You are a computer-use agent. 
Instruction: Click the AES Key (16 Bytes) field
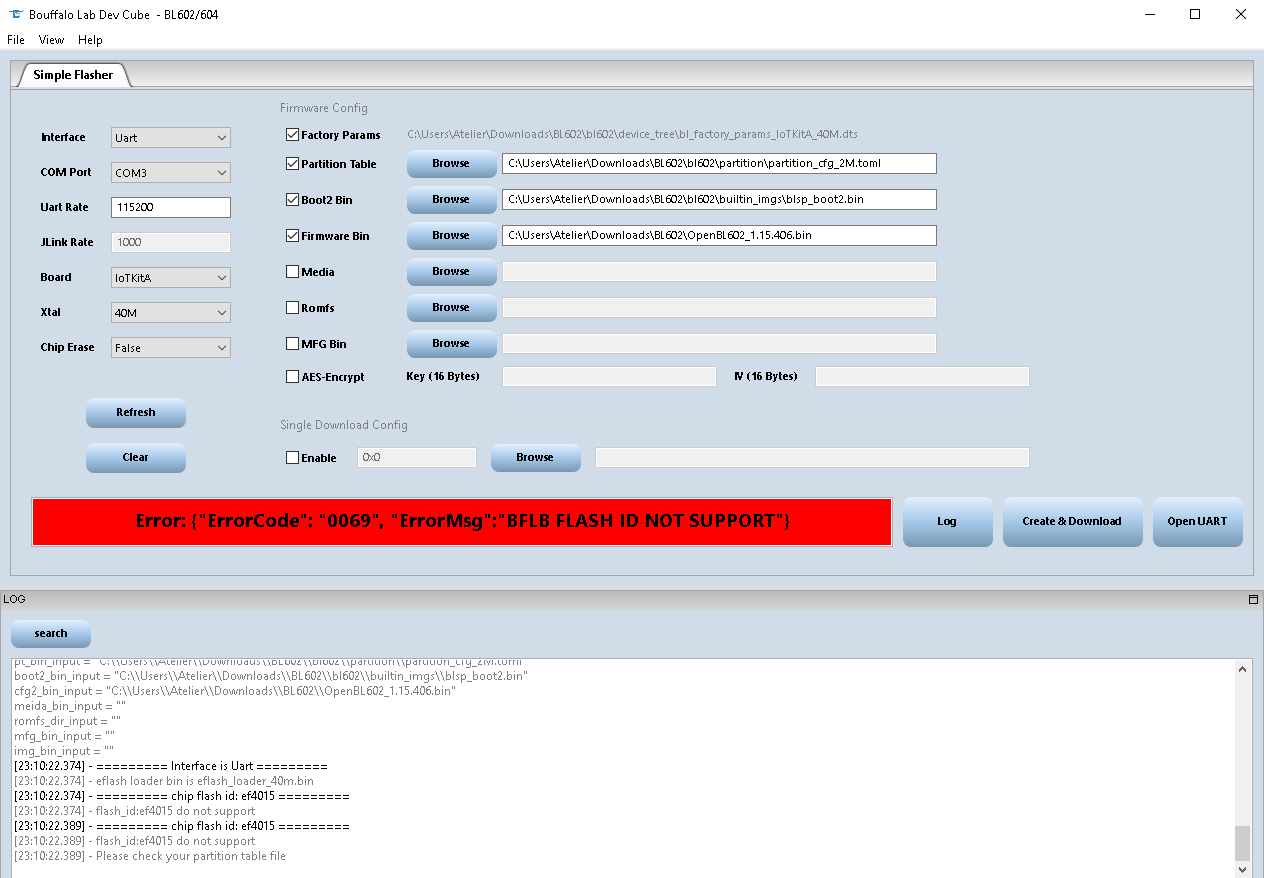coord(609,376)
